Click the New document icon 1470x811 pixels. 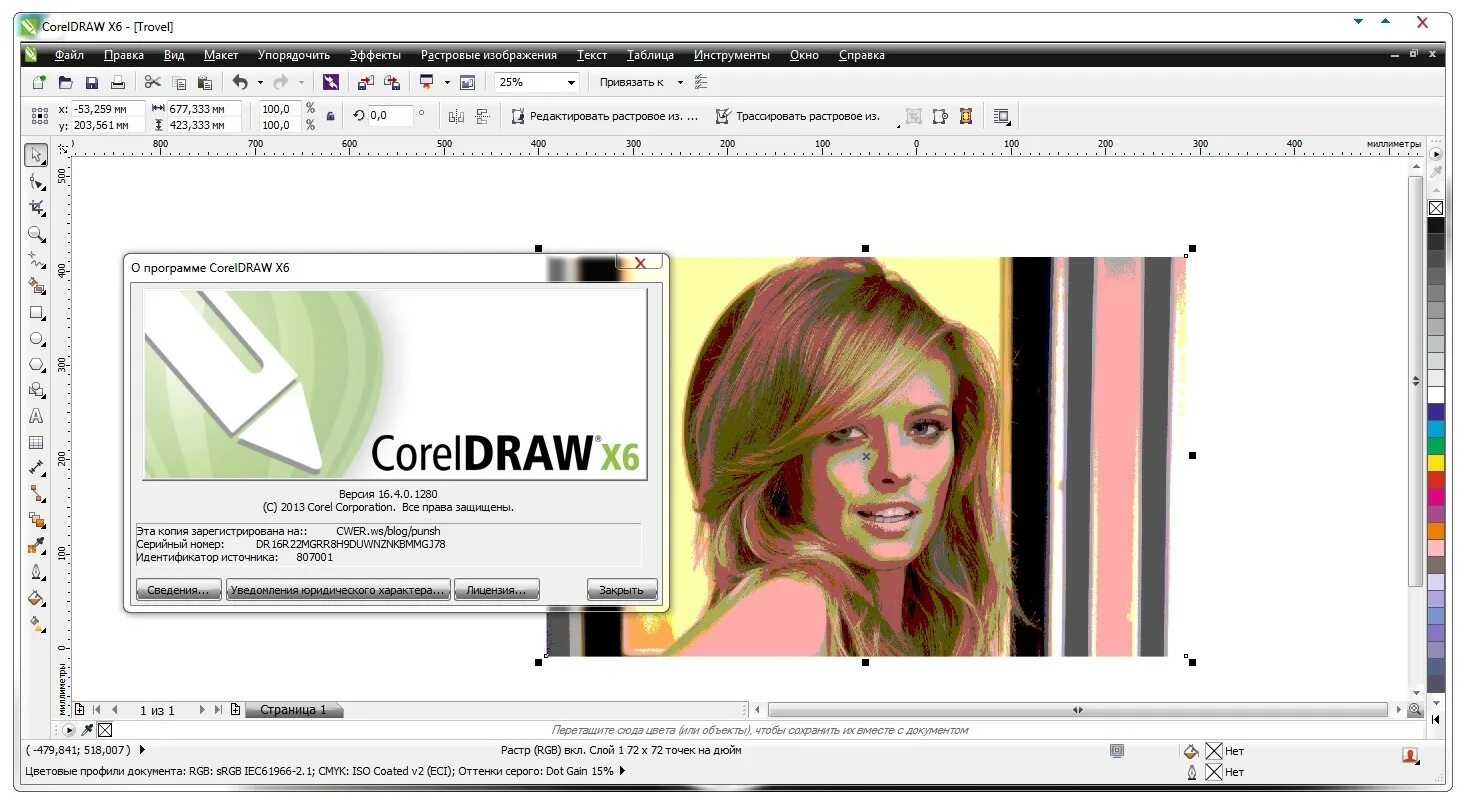pos(39,82)
